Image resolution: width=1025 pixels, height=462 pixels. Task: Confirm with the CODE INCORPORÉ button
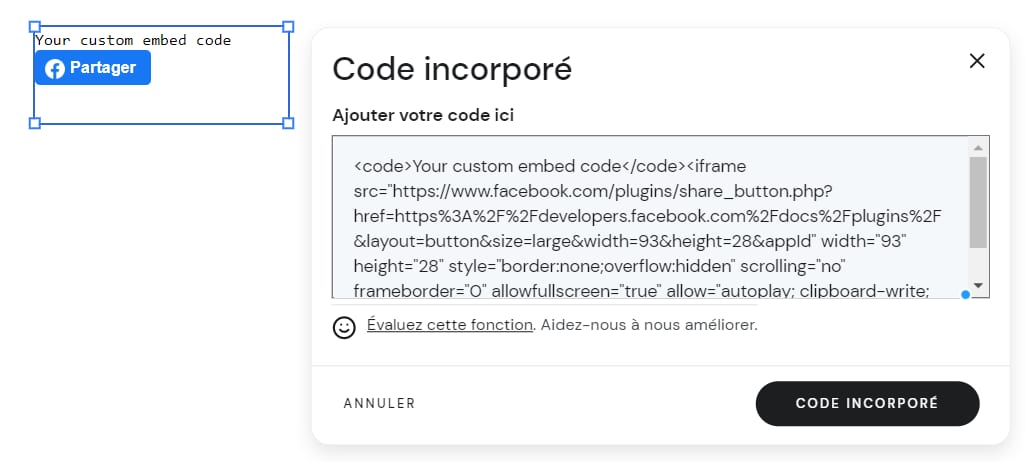click(867, 403)
